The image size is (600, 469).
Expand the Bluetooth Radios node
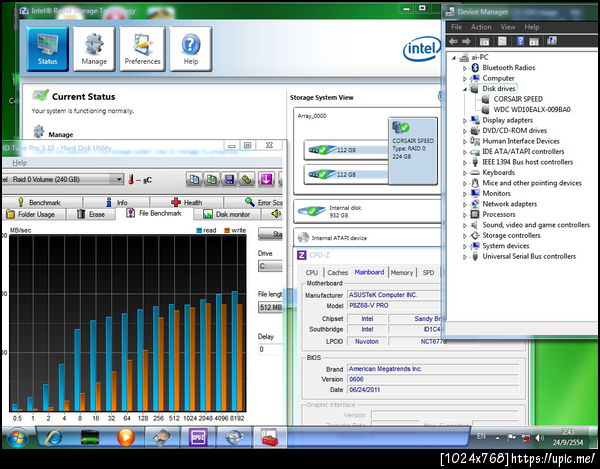coord(465,68)
